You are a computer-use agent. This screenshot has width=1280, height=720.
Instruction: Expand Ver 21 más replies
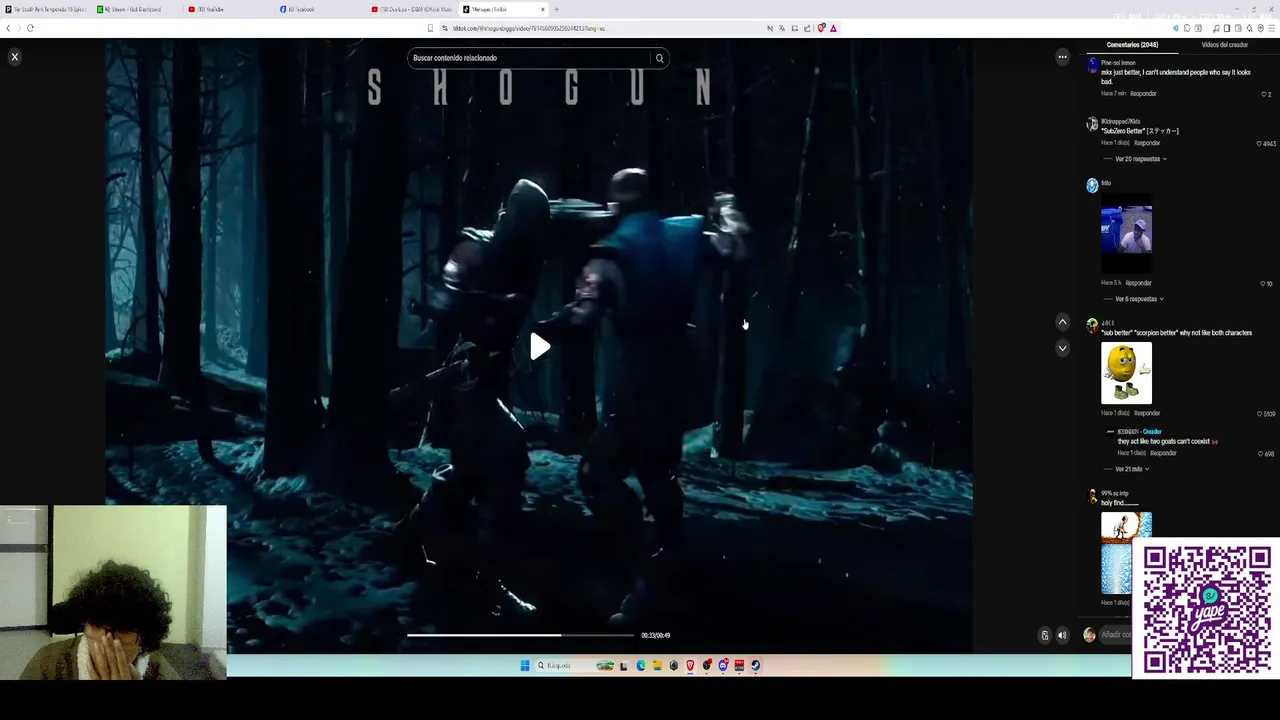pyautogui.click(x=1132, y=469)
